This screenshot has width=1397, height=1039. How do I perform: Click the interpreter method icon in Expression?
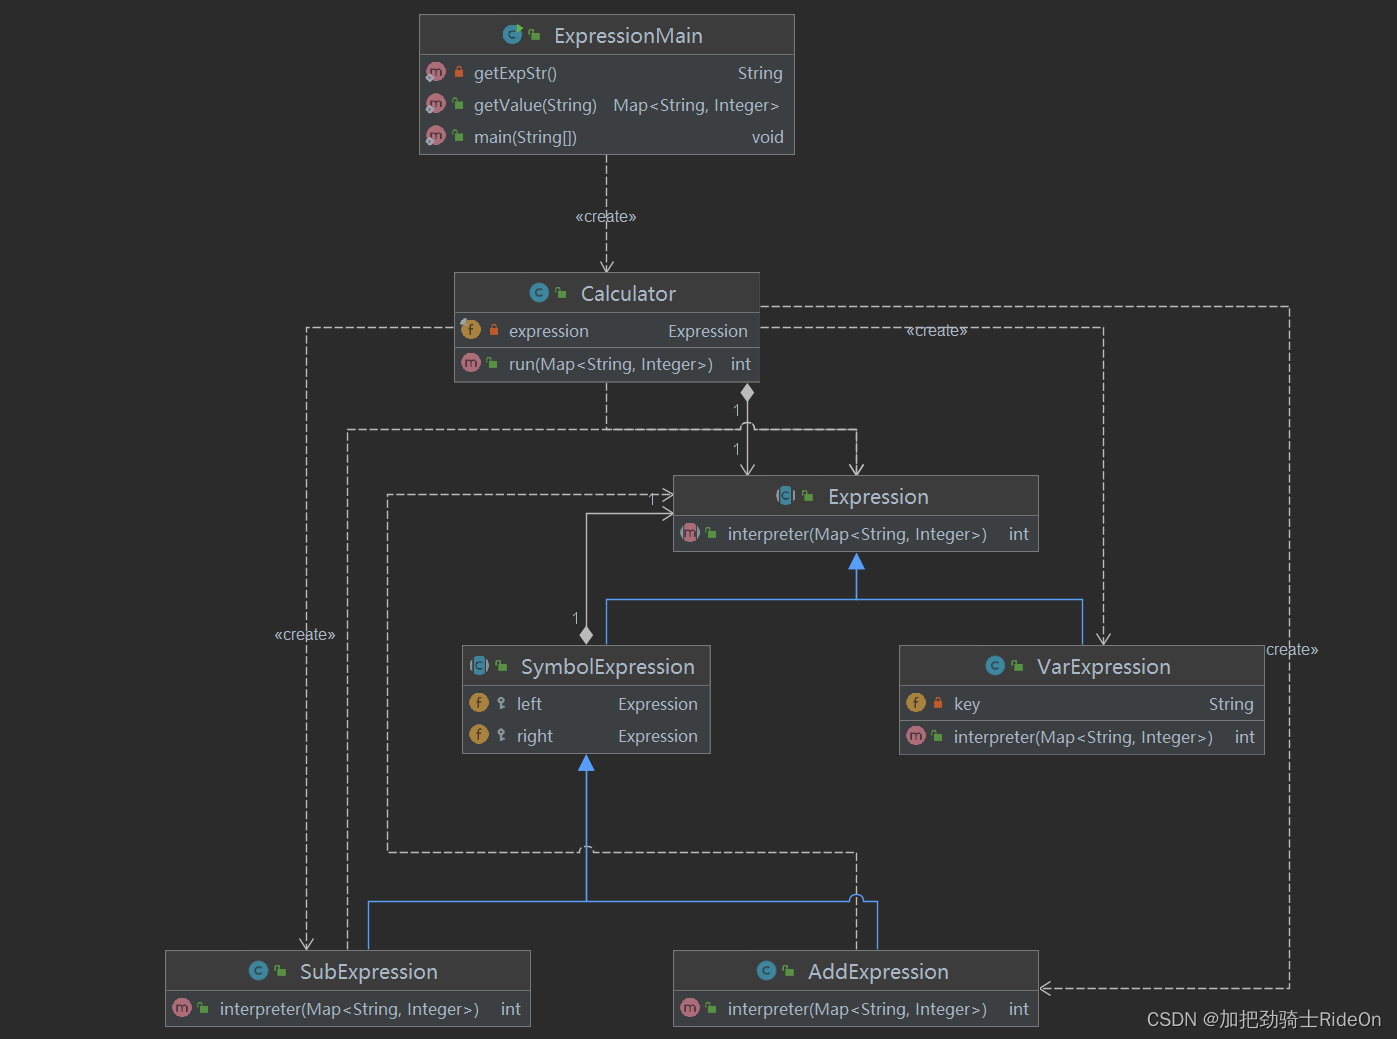pyautogui.click(x=690, y=533)
